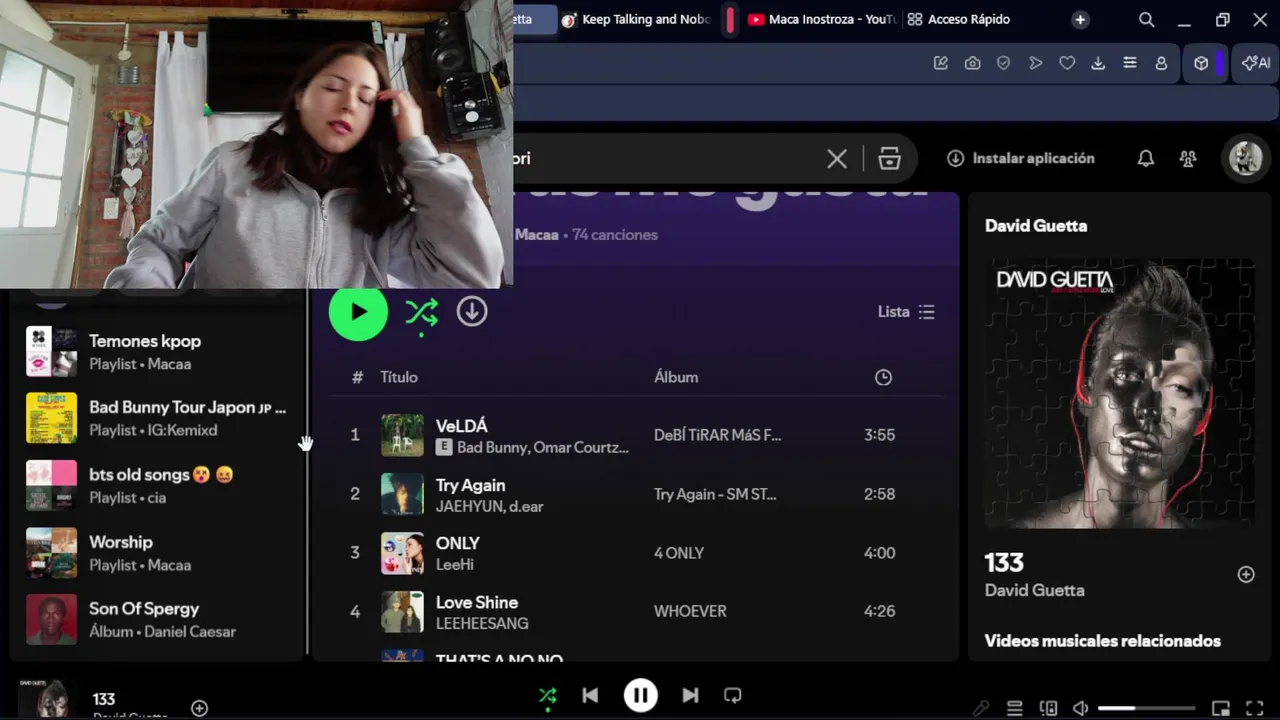
Task: Skip to the previous track
Action: click(x=590, y=695)
